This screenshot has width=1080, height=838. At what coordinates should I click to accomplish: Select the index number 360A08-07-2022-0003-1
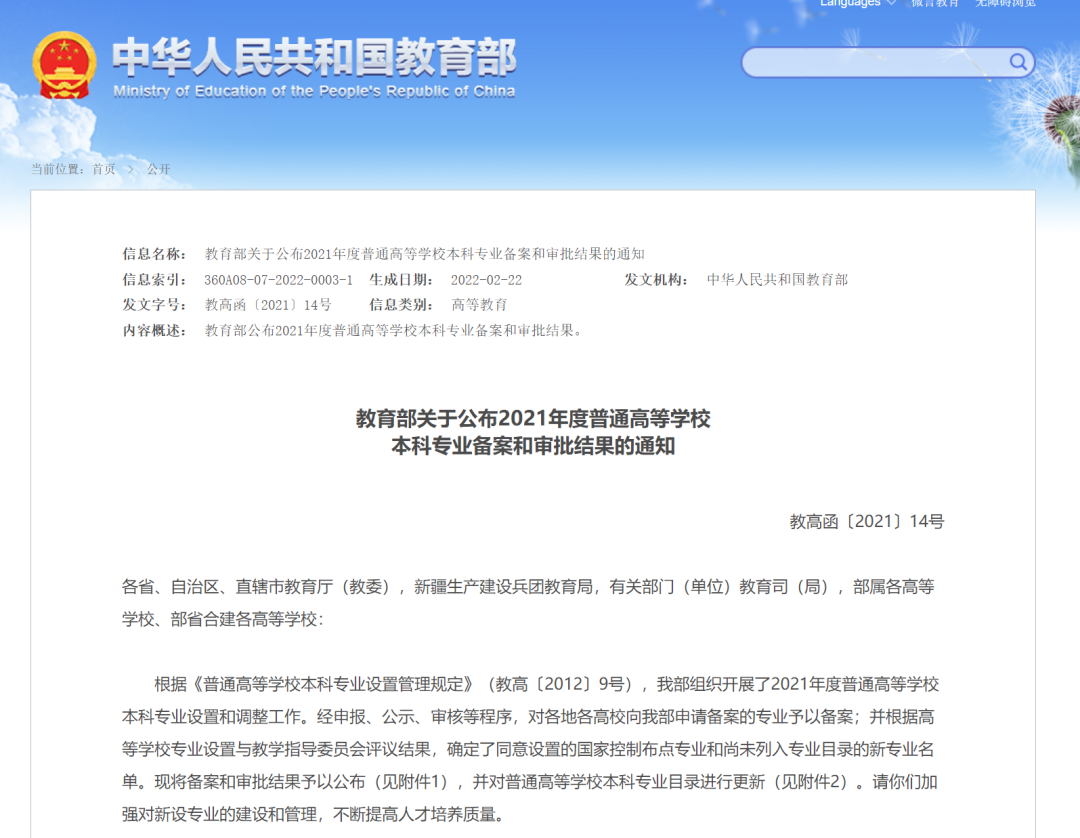point(278,280)
